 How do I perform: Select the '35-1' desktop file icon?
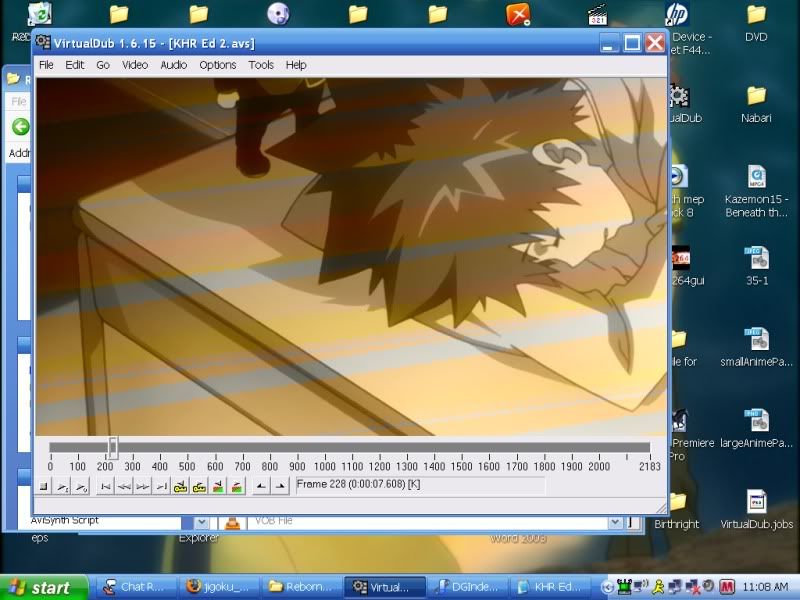point(757,266)
